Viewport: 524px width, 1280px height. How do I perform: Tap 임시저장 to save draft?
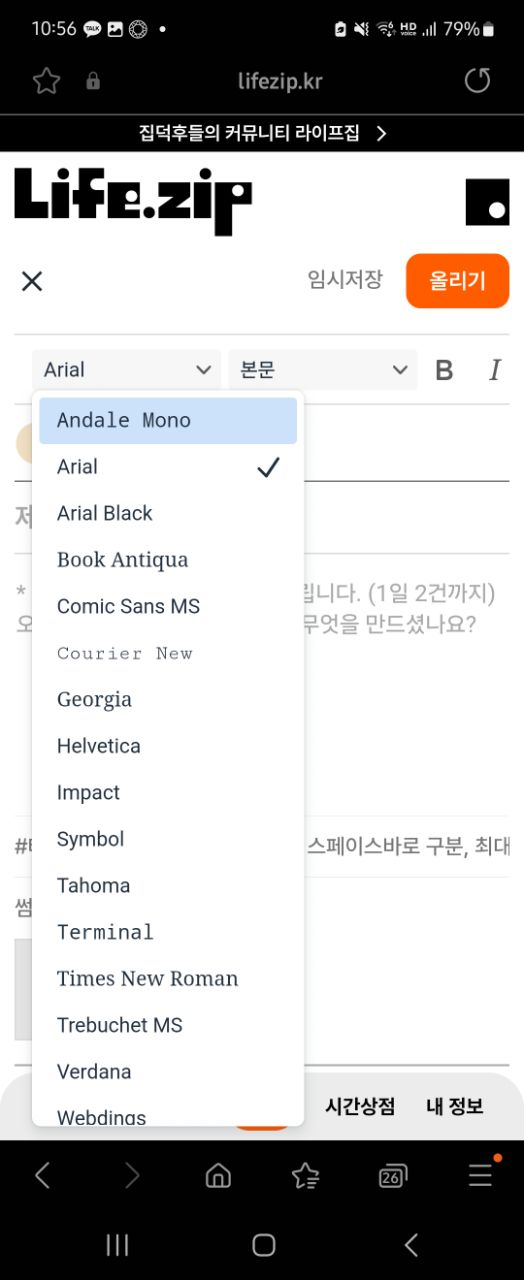345,280
